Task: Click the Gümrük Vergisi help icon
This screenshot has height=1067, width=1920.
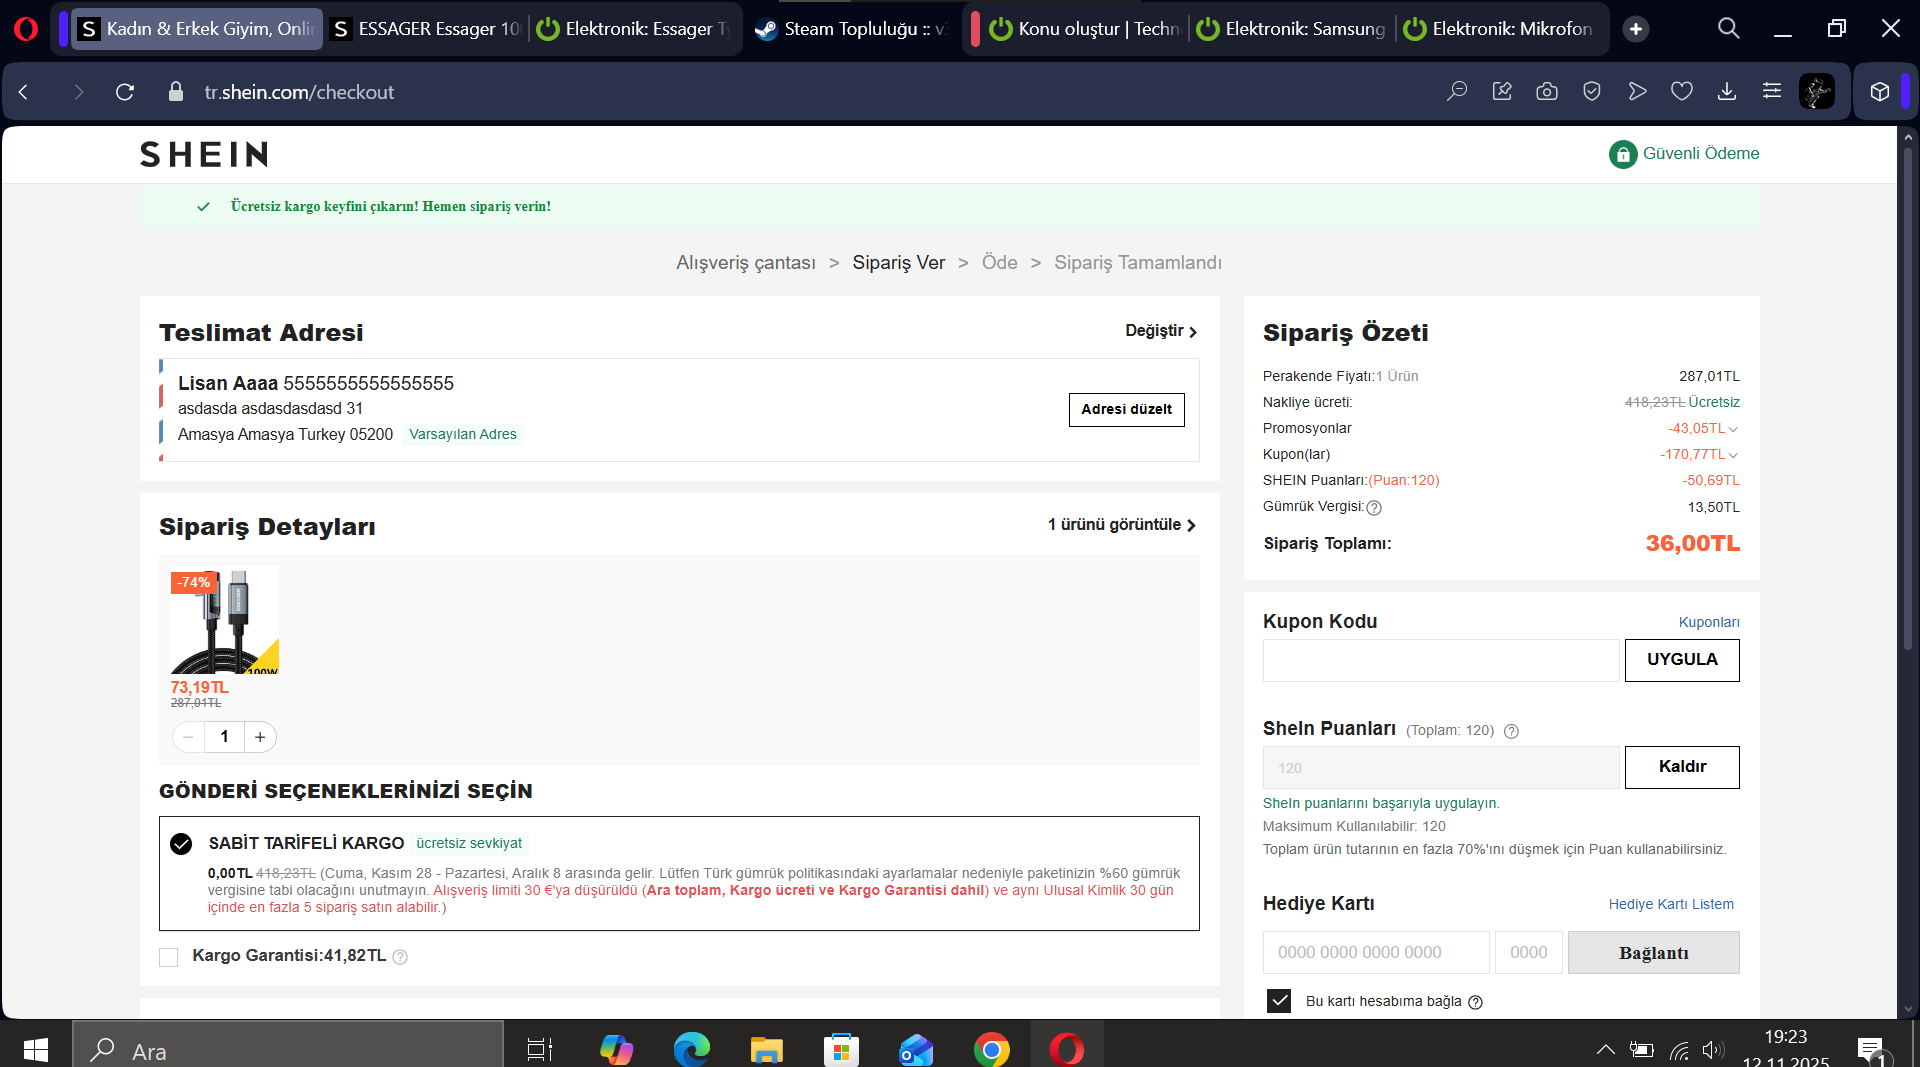Action: [1374, 508]
